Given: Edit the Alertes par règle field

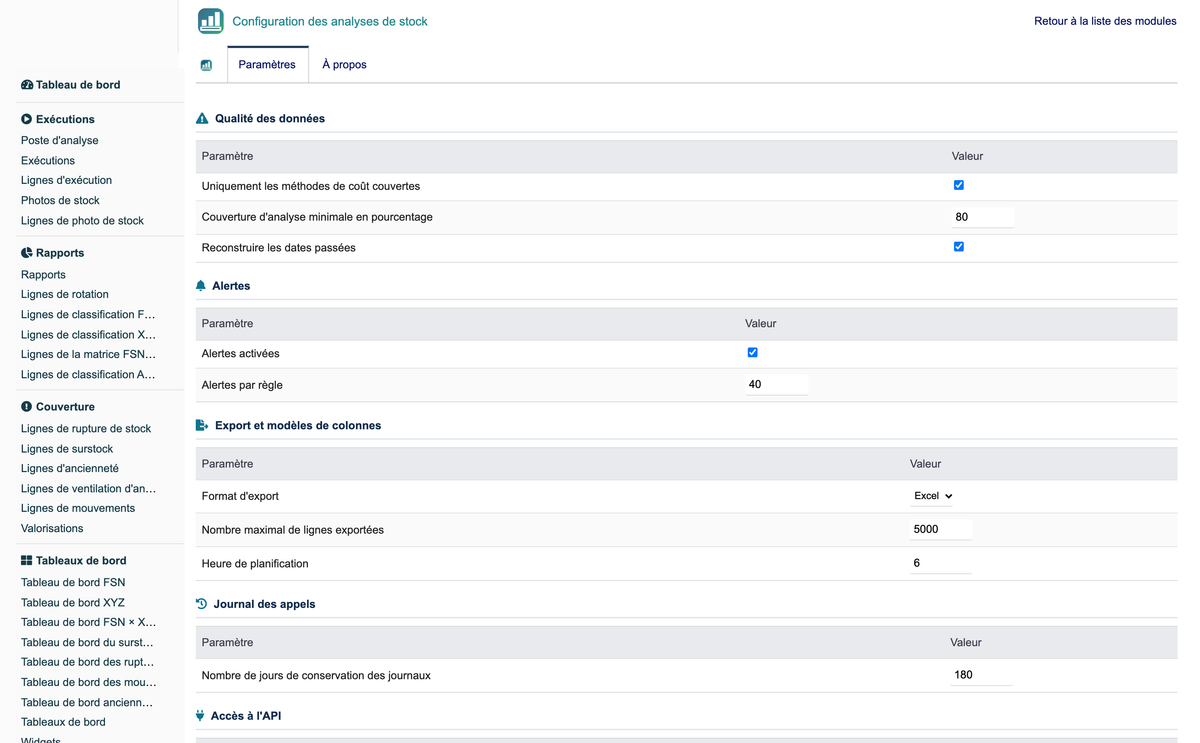Looking at the screenshot, I should (x=777, y=384).
